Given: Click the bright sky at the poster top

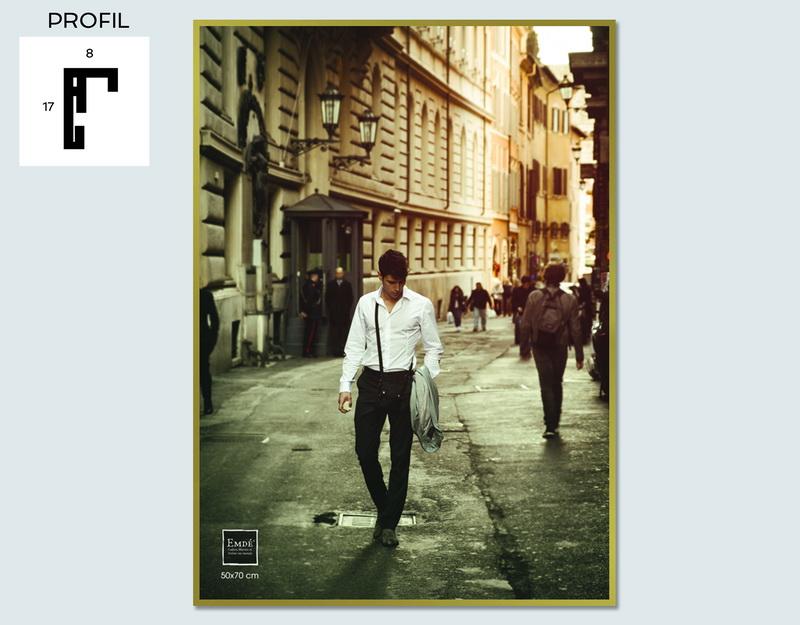Looking at the screenshot, I should (x=564, y=44).
